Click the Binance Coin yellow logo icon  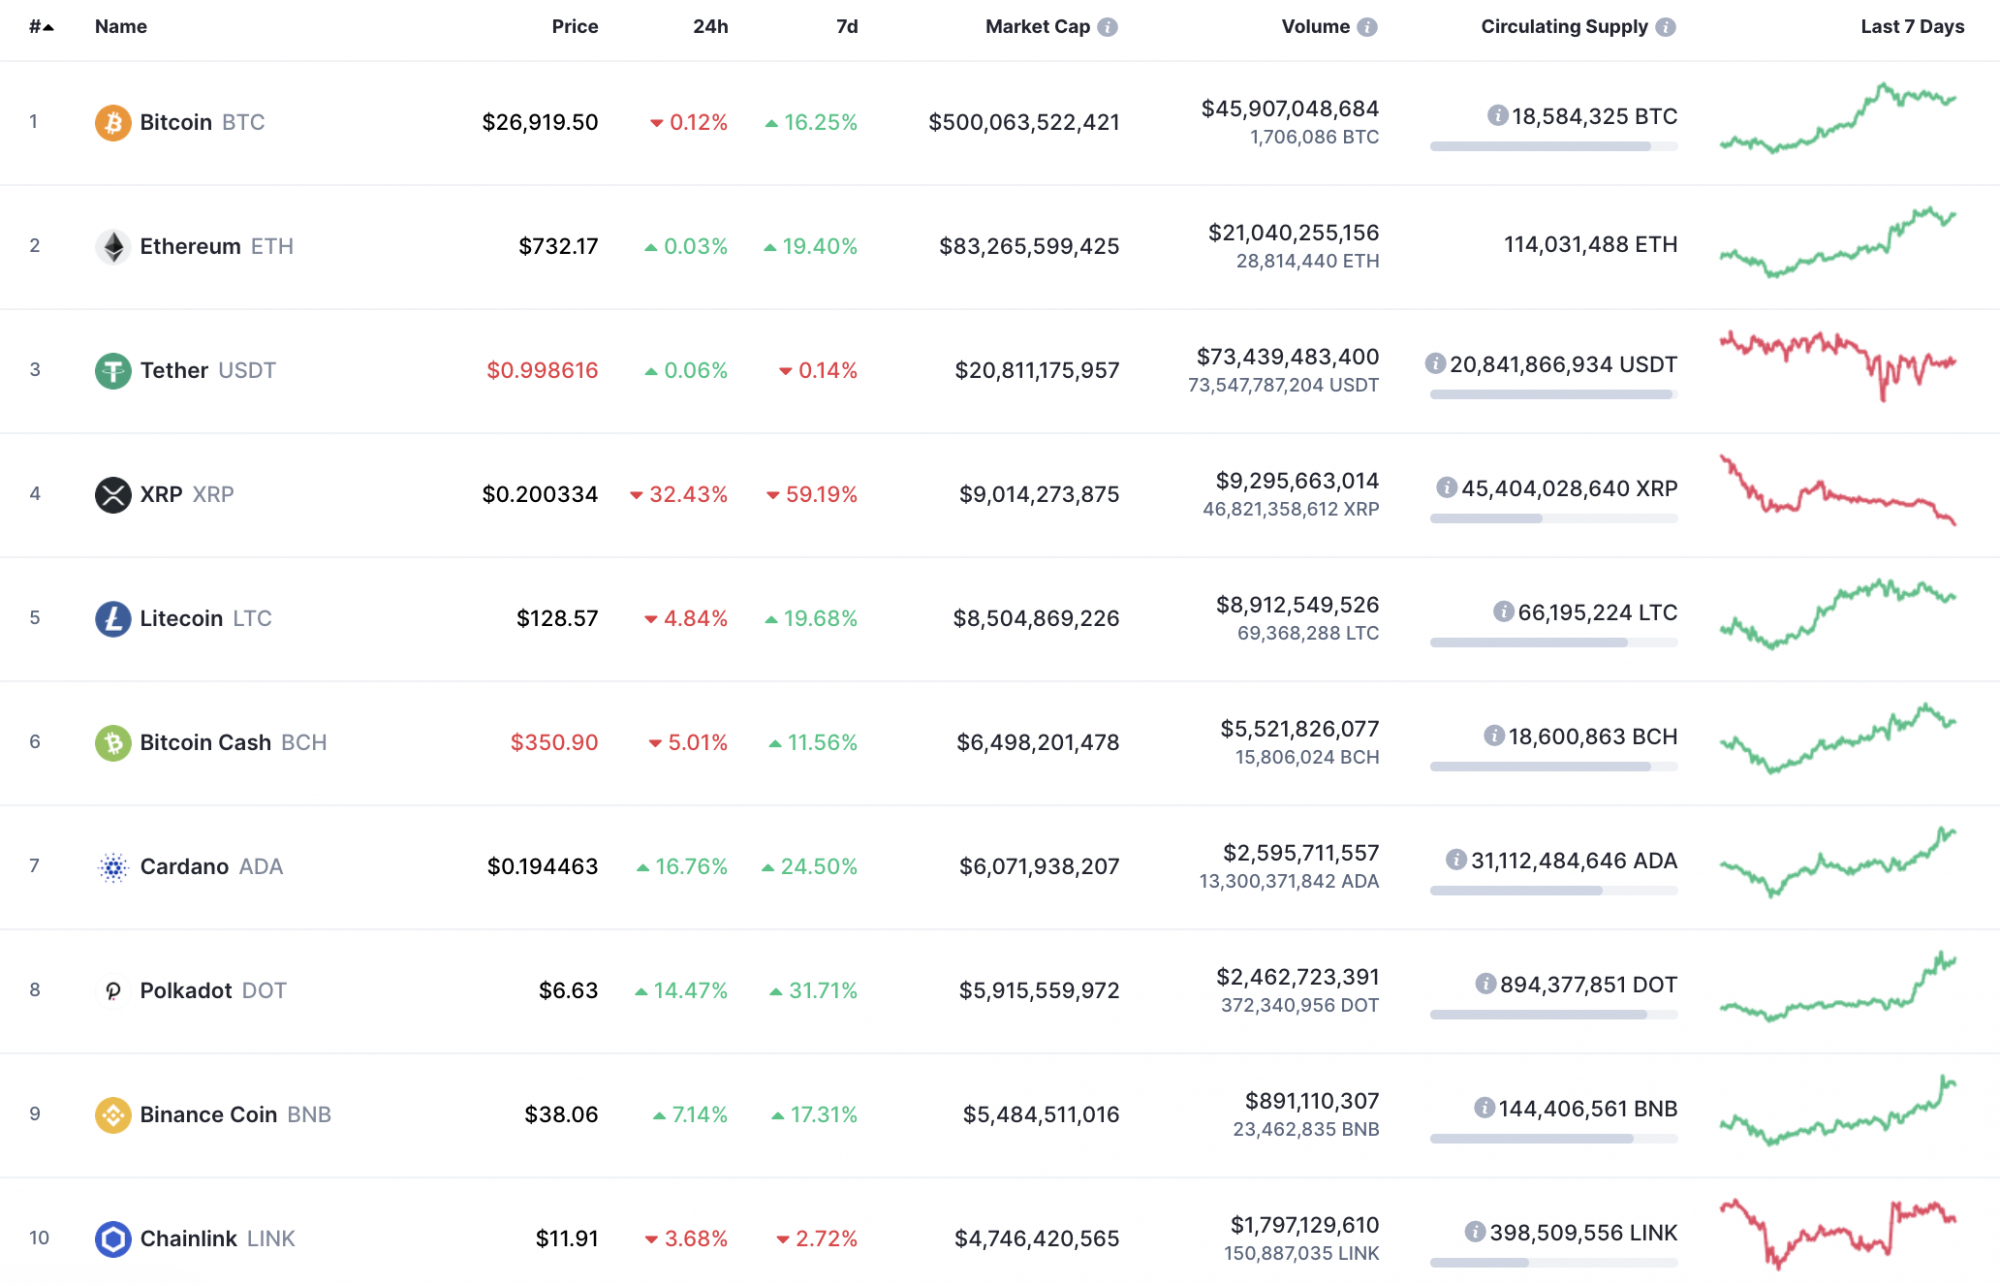[x=113, y=1115]
